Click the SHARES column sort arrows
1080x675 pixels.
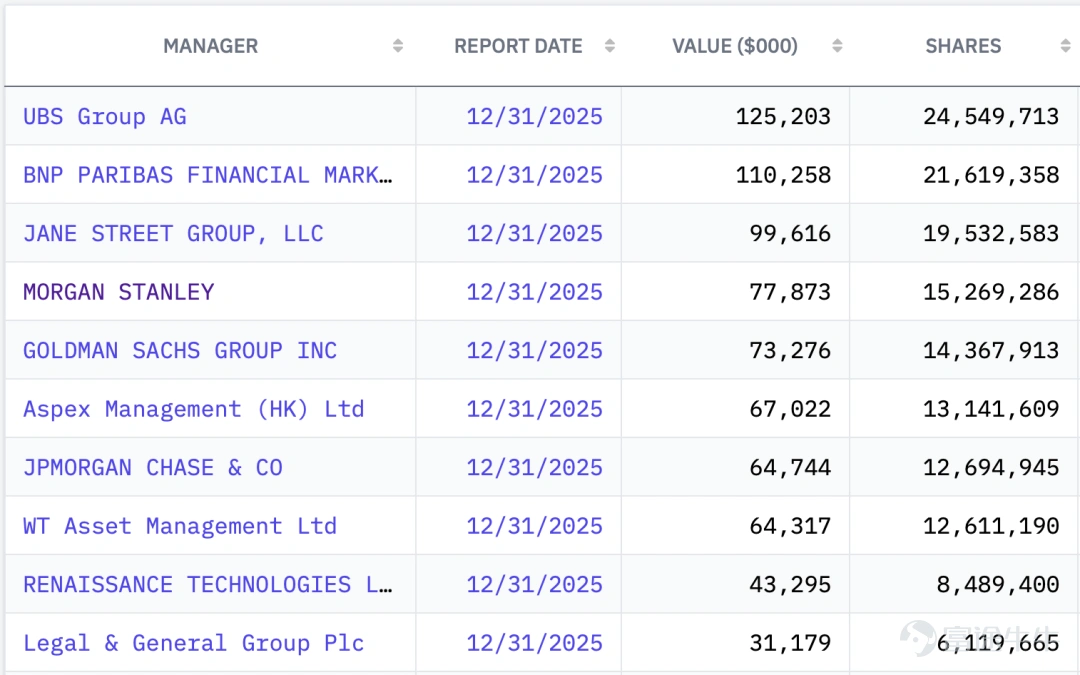1065,46
